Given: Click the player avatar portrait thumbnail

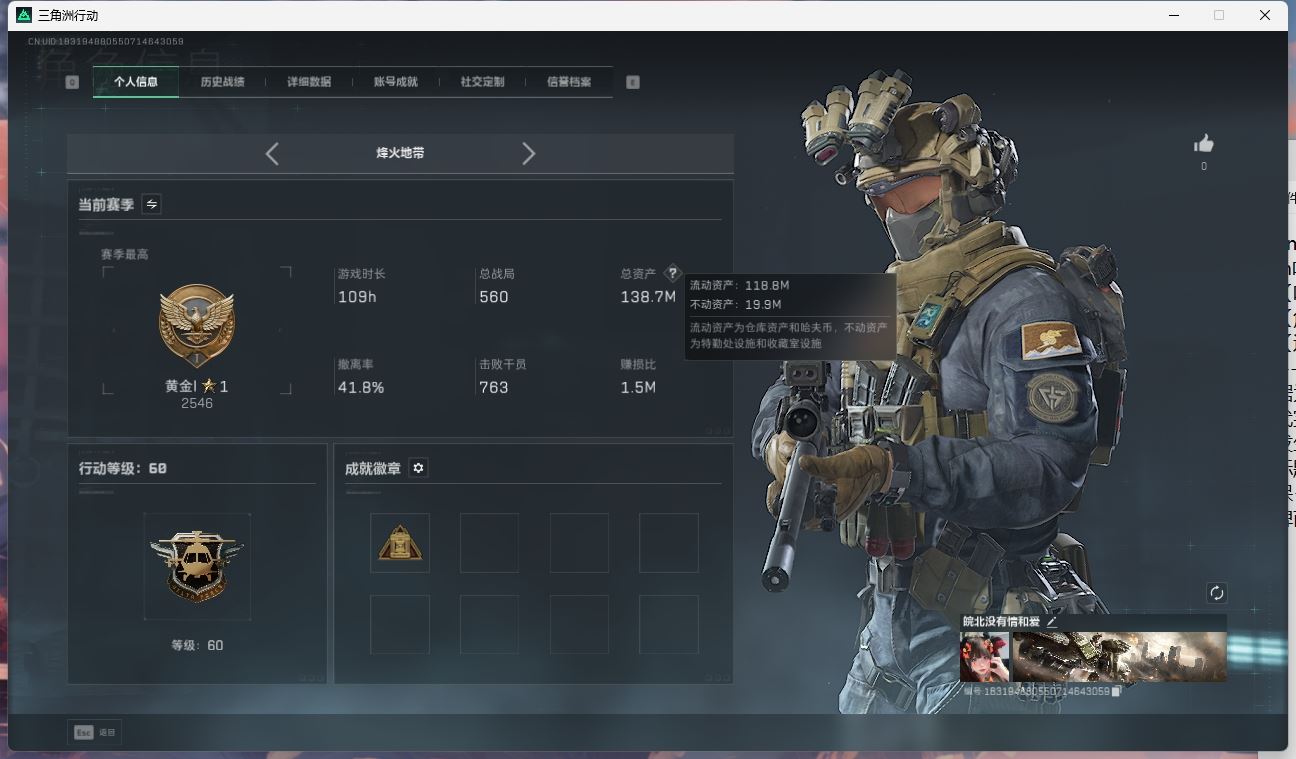Looking at the screenshot, I should [984, 657].
